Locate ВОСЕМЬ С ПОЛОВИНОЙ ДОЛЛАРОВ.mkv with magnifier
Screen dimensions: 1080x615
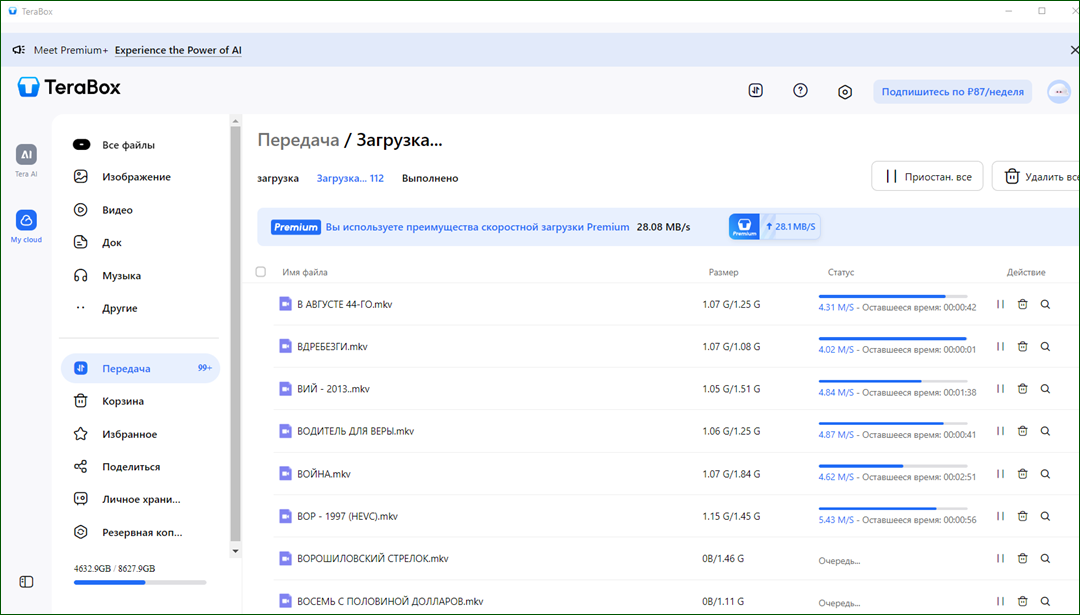point(1045,601)
